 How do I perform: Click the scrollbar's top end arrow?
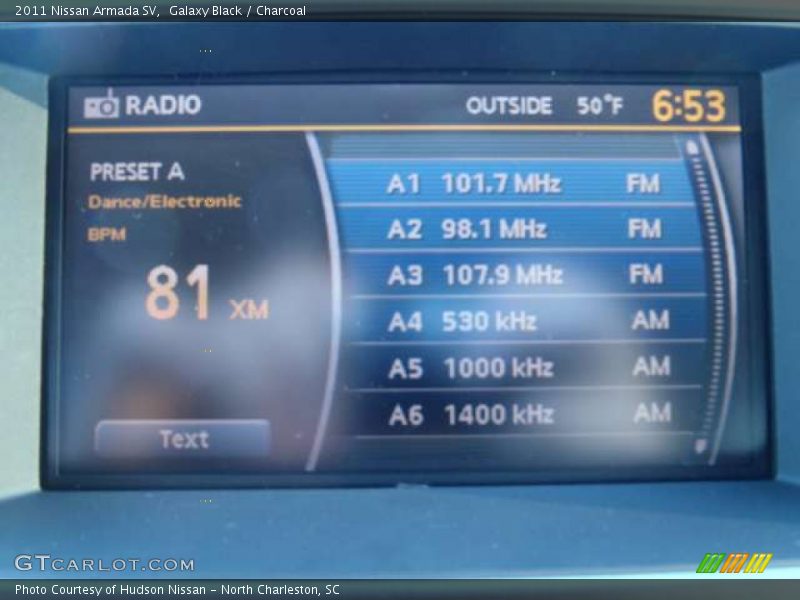(691, 148)
